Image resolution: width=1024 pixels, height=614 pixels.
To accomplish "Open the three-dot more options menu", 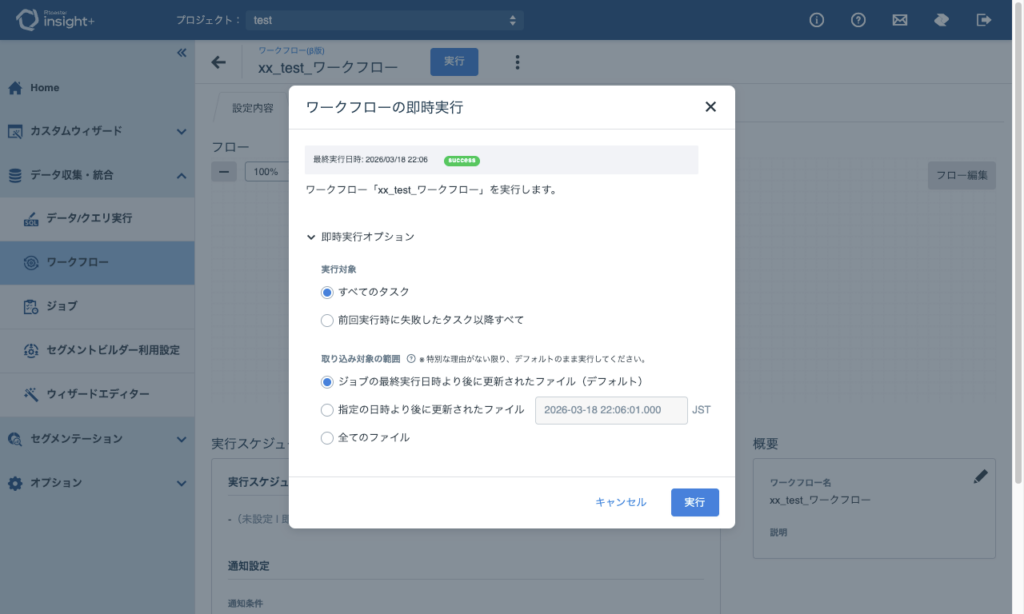I will point(517,62).
